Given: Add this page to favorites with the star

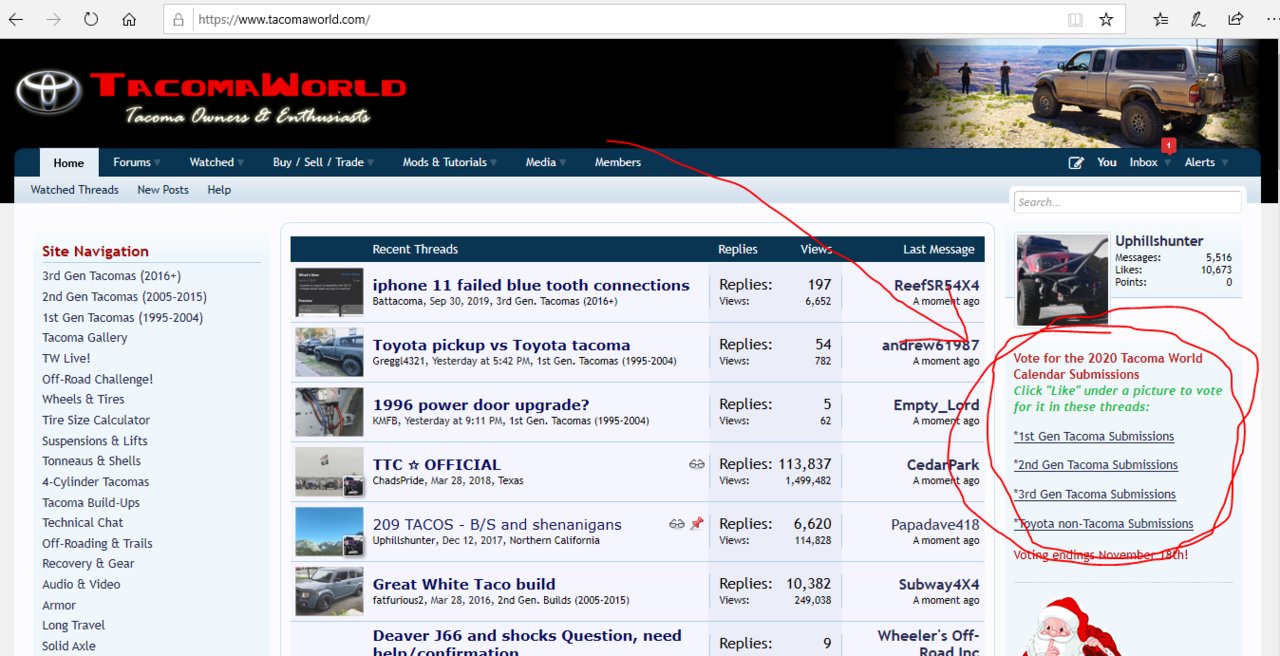Looking at the screenshot, I should pyautogui.click(x=1106, y=19).
